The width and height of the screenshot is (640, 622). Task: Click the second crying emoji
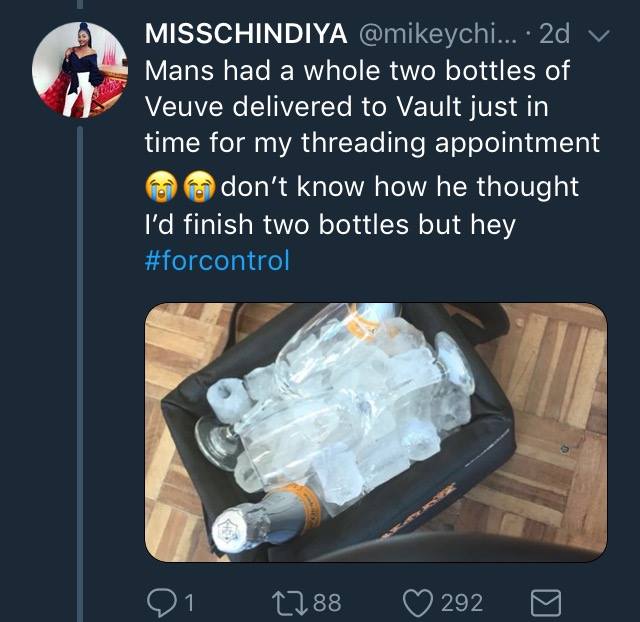tap(199, 187)
